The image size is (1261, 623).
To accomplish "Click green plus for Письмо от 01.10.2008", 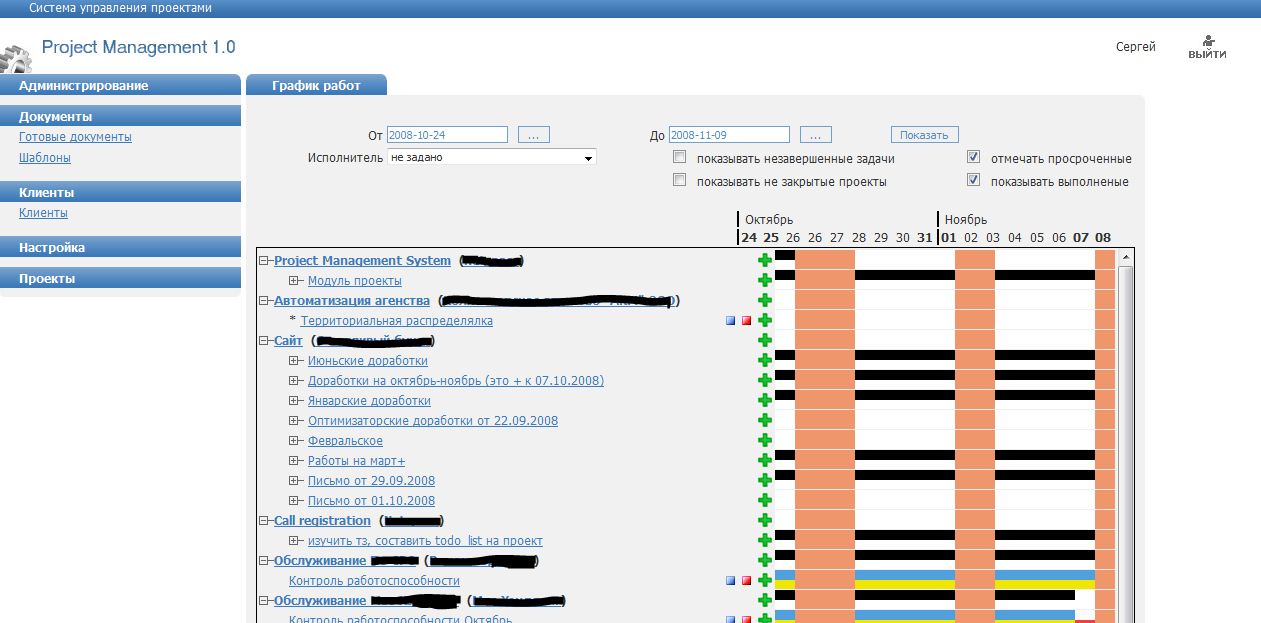I will click(765, 500).
